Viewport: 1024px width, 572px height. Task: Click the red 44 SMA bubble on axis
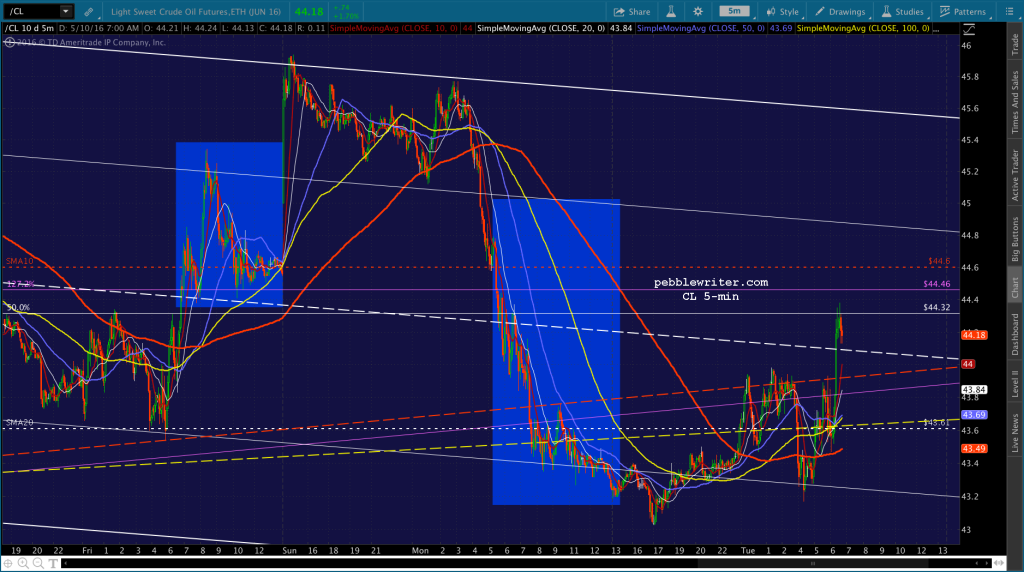pyautogui.click(x=968, y=364)
